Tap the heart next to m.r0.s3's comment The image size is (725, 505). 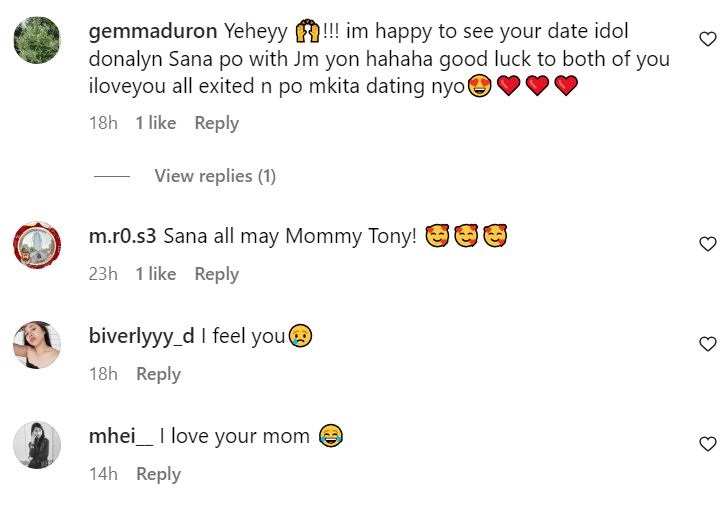coord(707,244)
